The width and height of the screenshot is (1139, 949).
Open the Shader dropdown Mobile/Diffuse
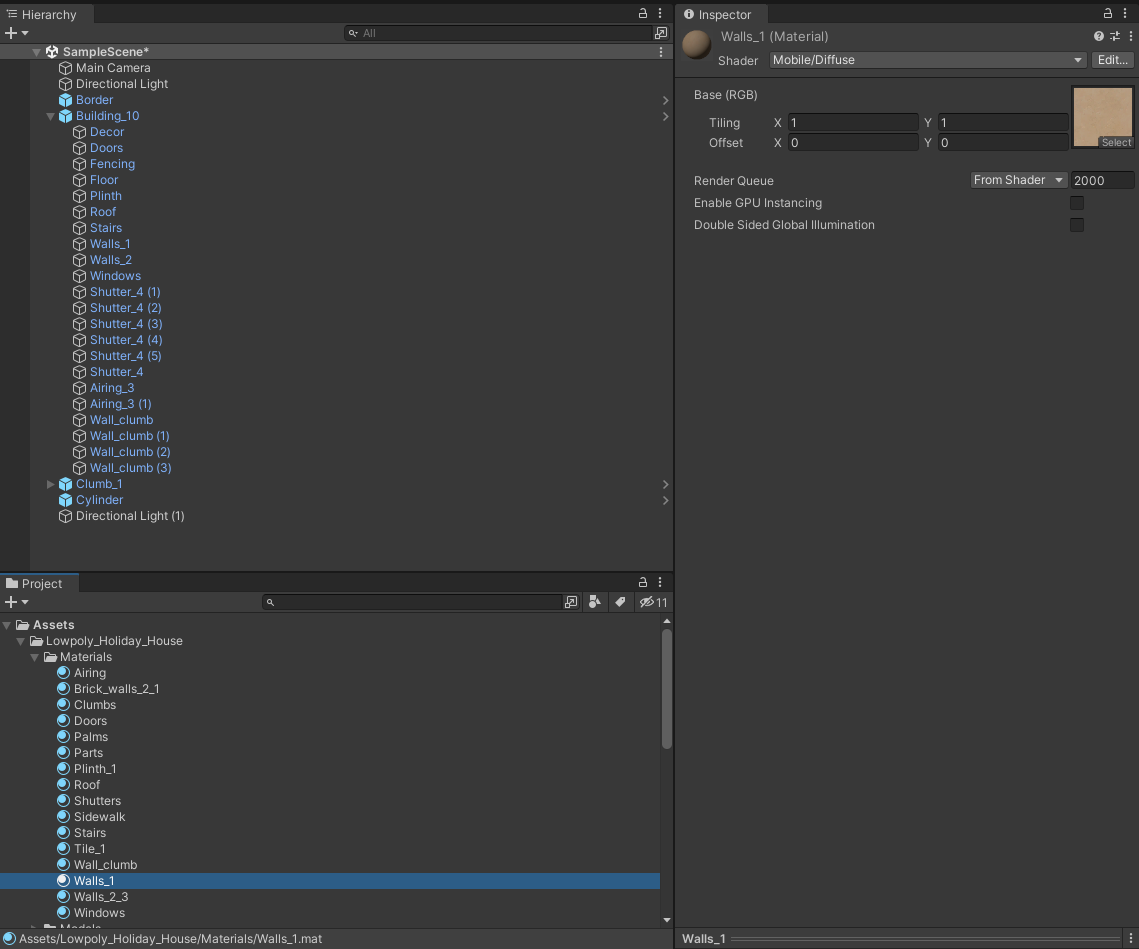[x=927, y=60]
